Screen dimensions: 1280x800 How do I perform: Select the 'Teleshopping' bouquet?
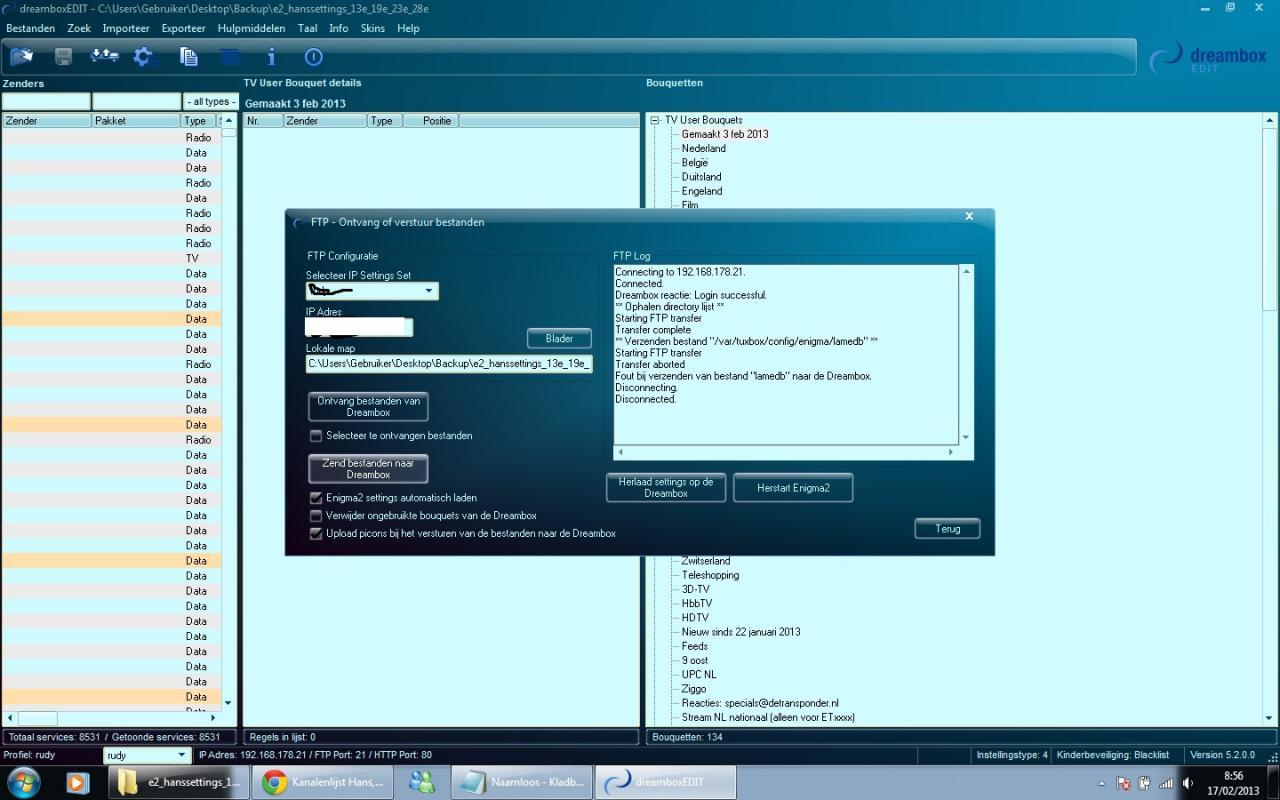click(710, 575)
